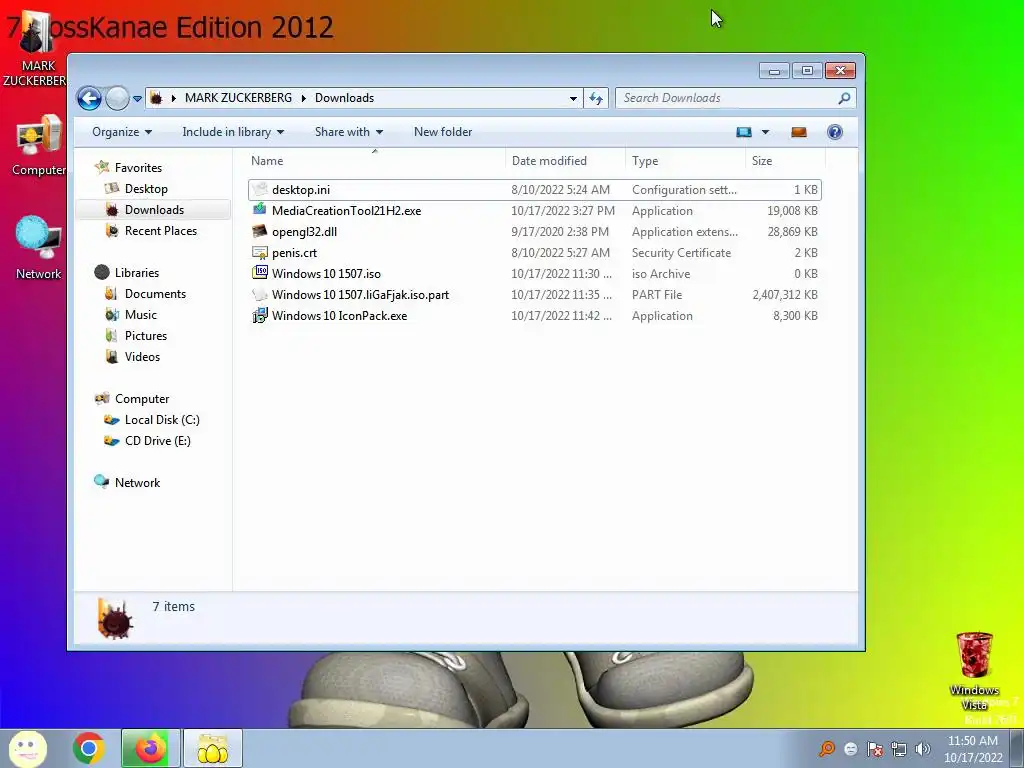Select Windows 10 1507.IiGaFjak.iso.part file
1024x768 pixels.
pos(360,295)
